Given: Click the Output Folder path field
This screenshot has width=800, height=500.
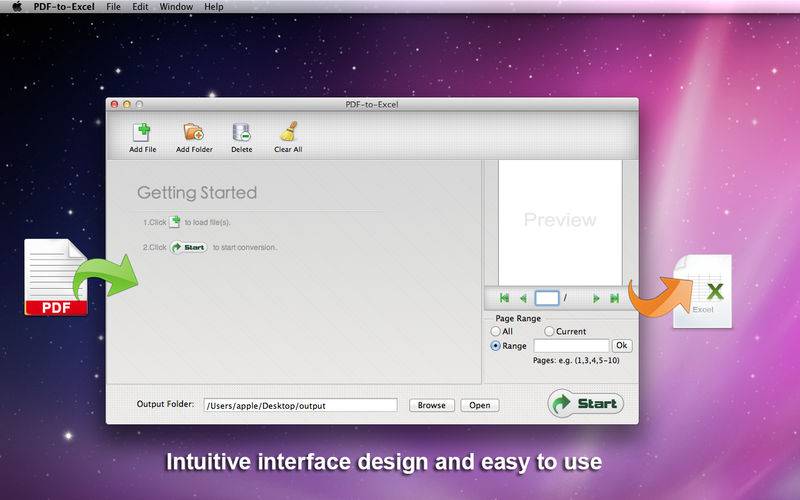Looking at the screenshot, I should coord(300,405).
